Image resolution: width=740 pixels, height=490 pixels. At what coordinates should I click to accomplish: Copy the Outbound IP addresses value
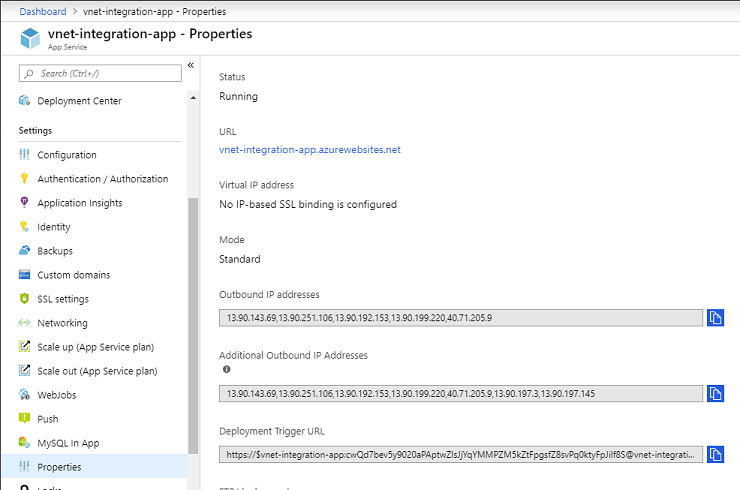[715, 318]
